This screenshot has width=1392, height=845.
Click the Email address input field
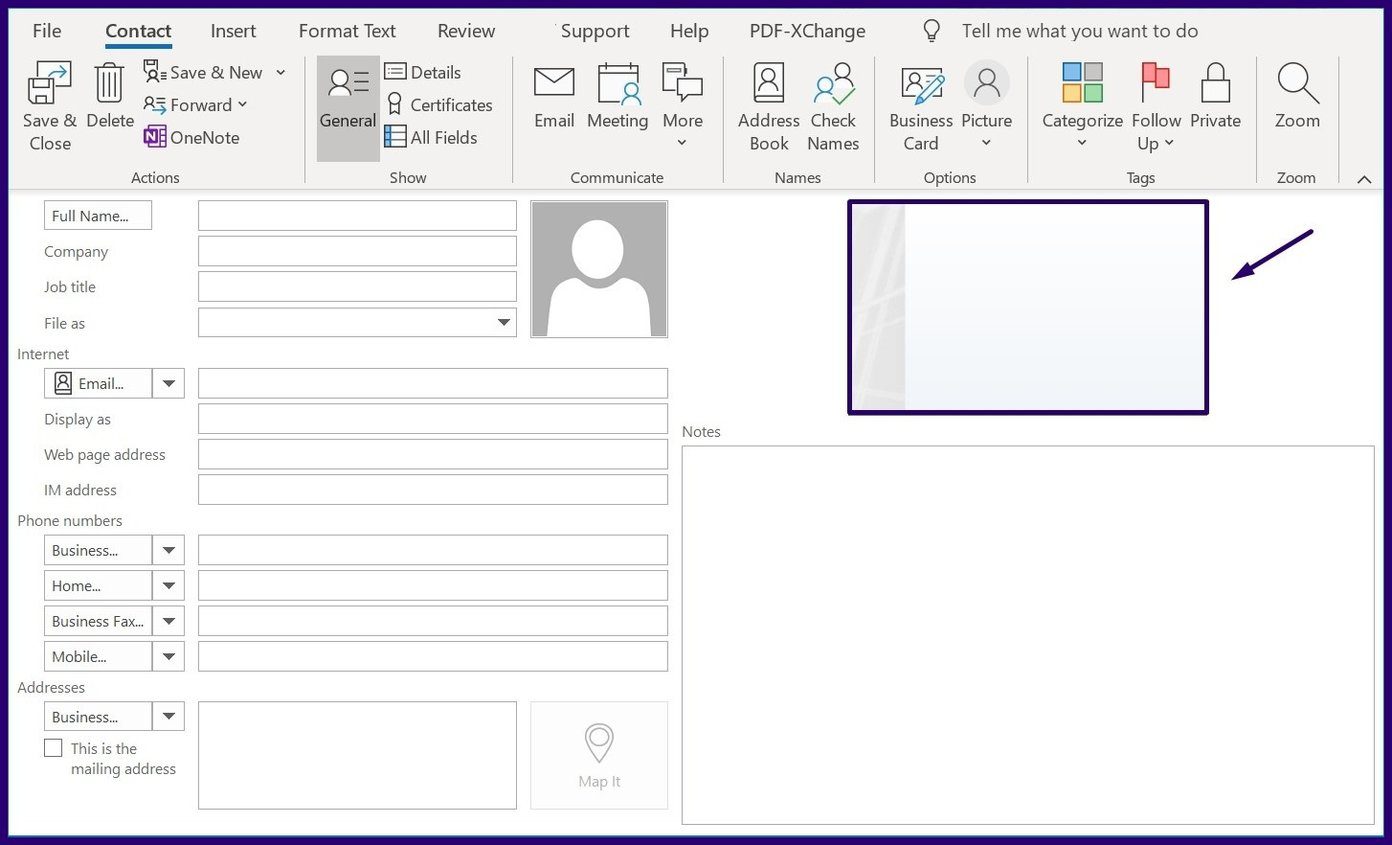click(x=433, y=383)
